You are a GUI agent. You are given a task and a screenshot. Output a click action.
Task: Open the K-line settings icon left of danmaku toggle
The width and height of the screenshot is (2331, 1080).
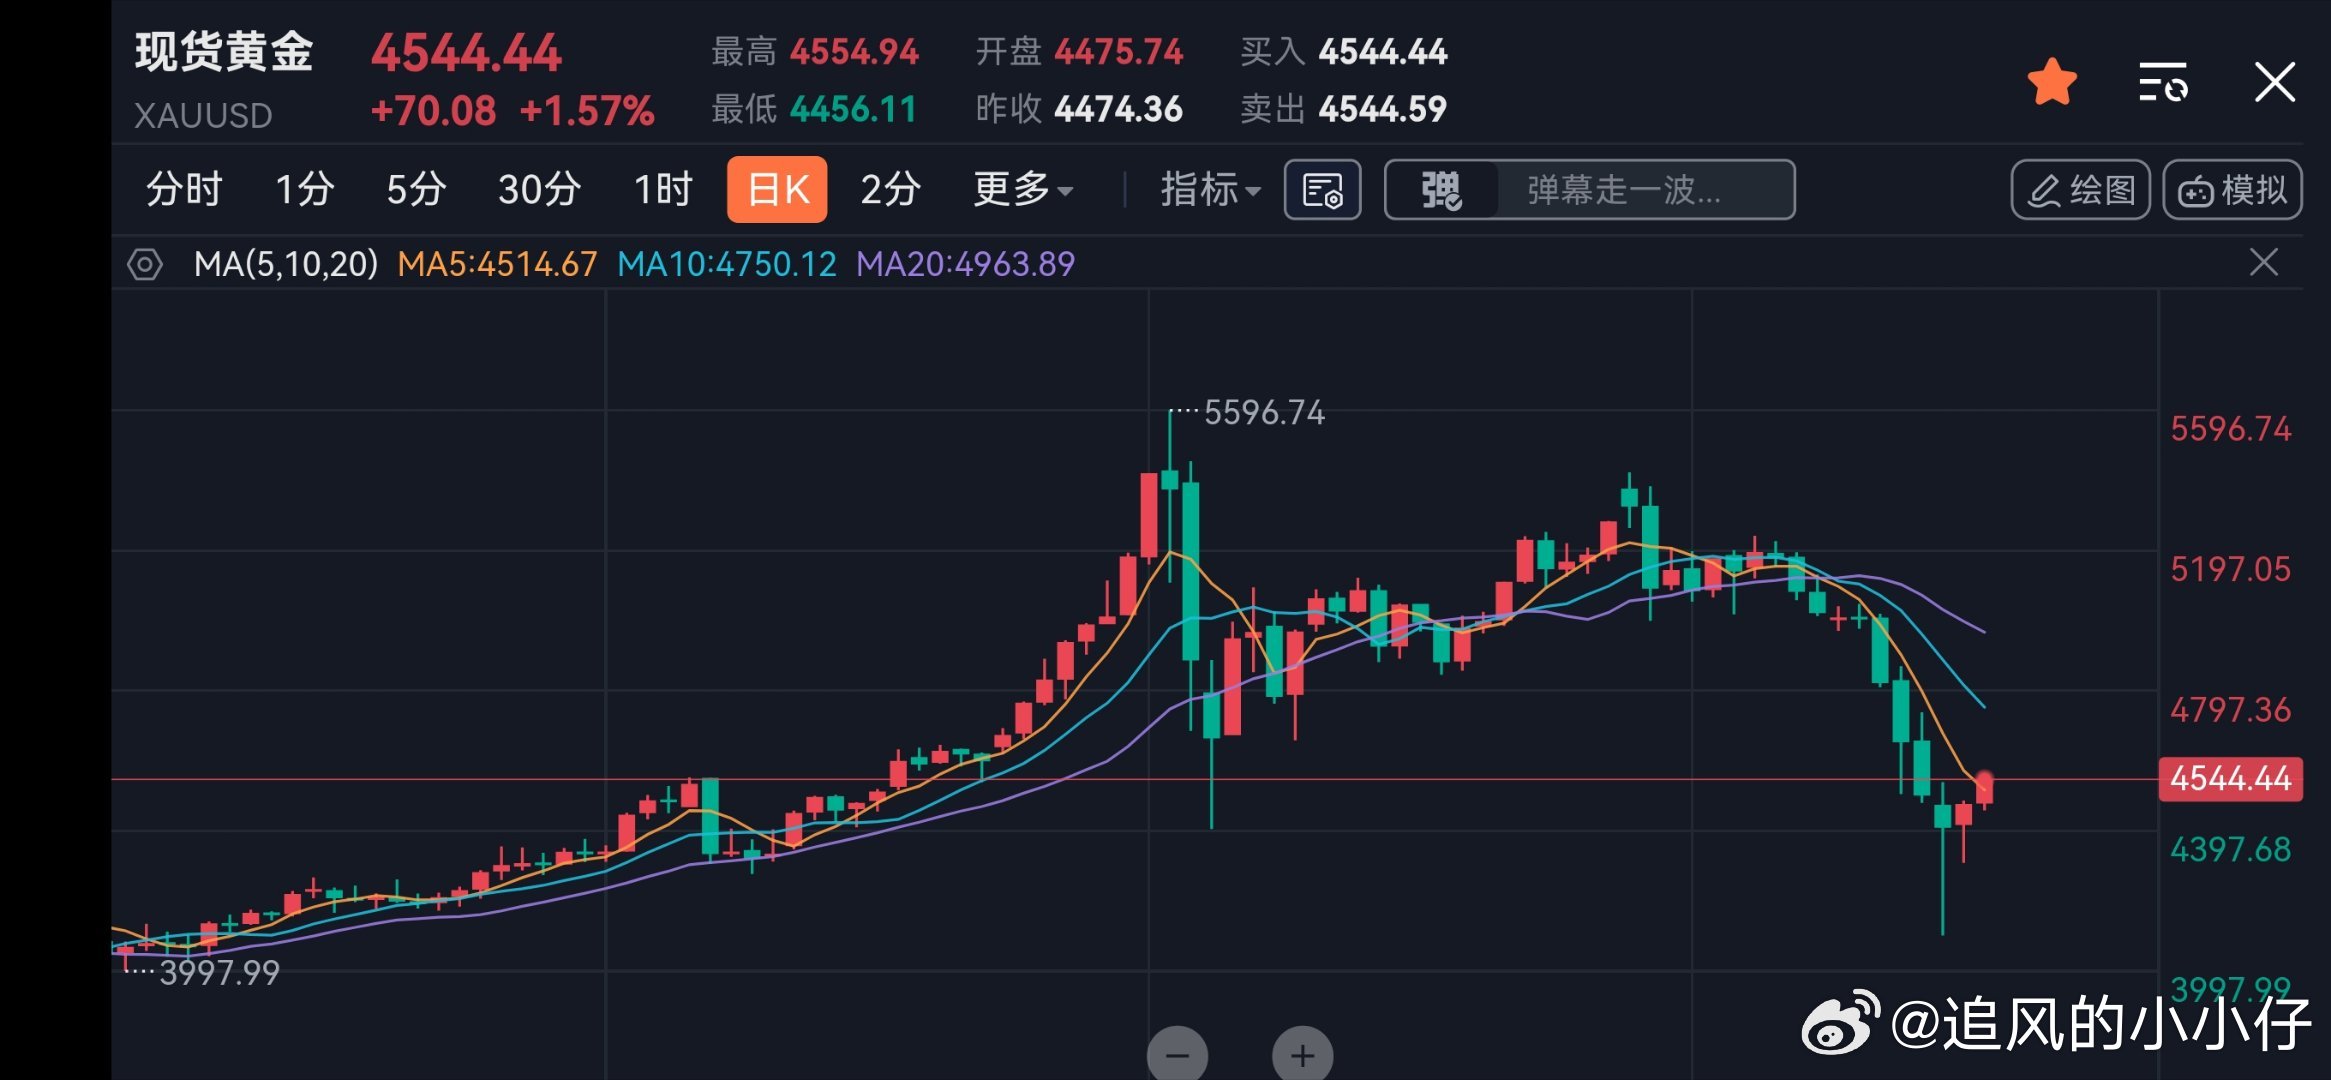click(x=1321, y=188)
